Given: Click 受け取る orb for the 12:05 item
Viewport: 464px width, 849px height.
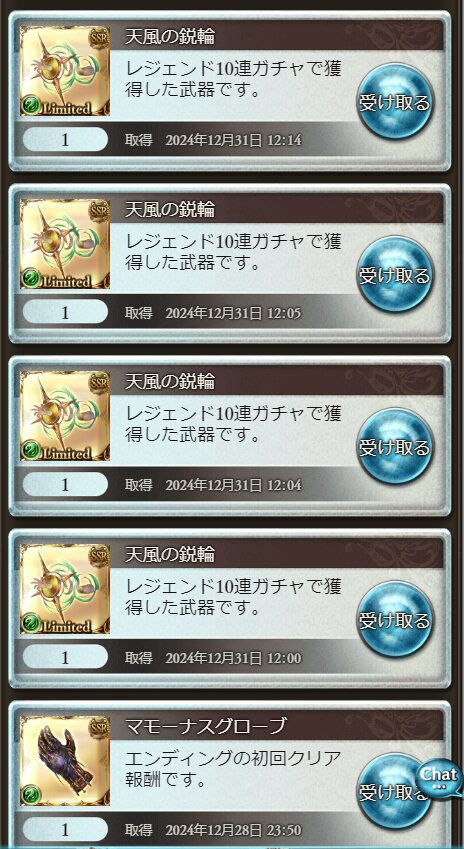Looking at the screenshot, I should click(395, 274).
